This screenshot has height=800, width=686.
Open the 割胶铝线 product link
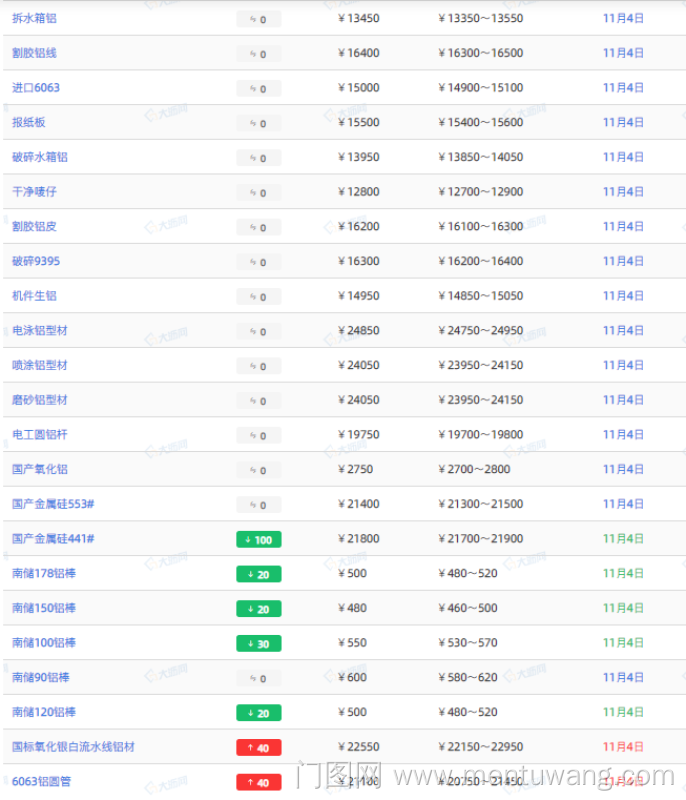pos(34,53)
